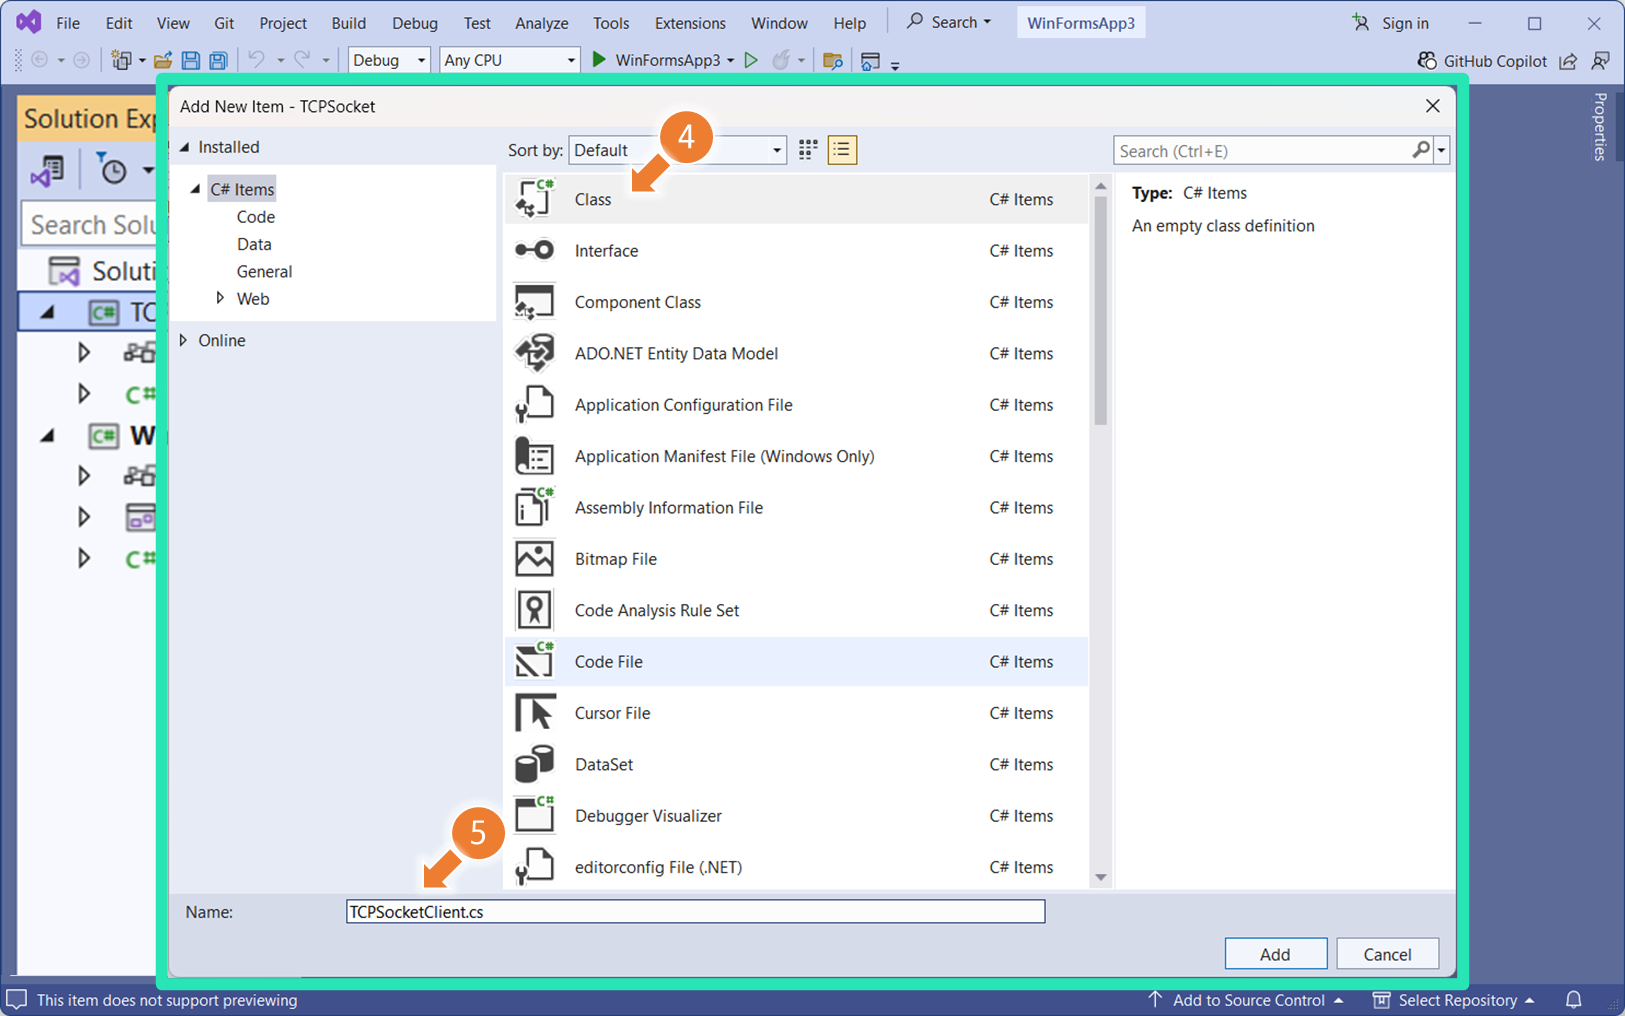Switch to small icons view
Screen dimensions: 1625x1016
pyautogui.click(x=808, y=150)
